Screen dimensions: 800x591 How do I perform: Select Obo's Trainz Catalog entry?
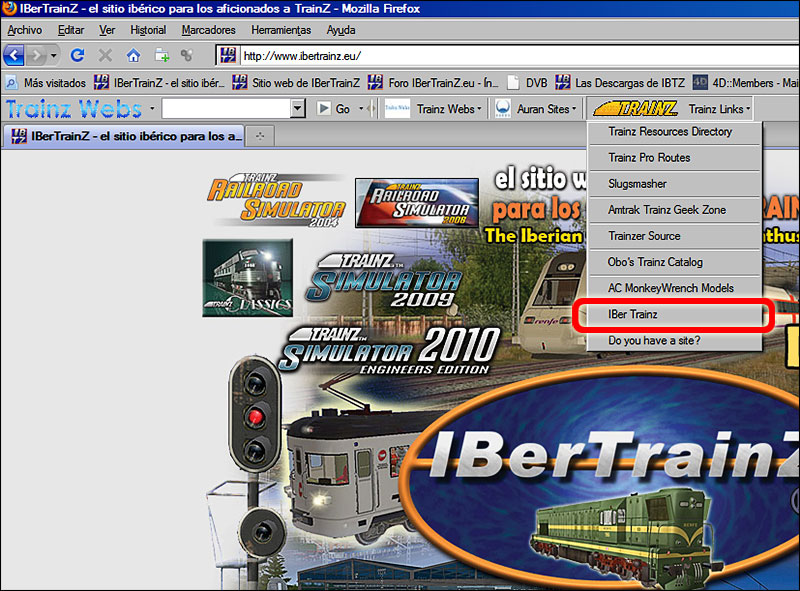[x=674, y=262]
